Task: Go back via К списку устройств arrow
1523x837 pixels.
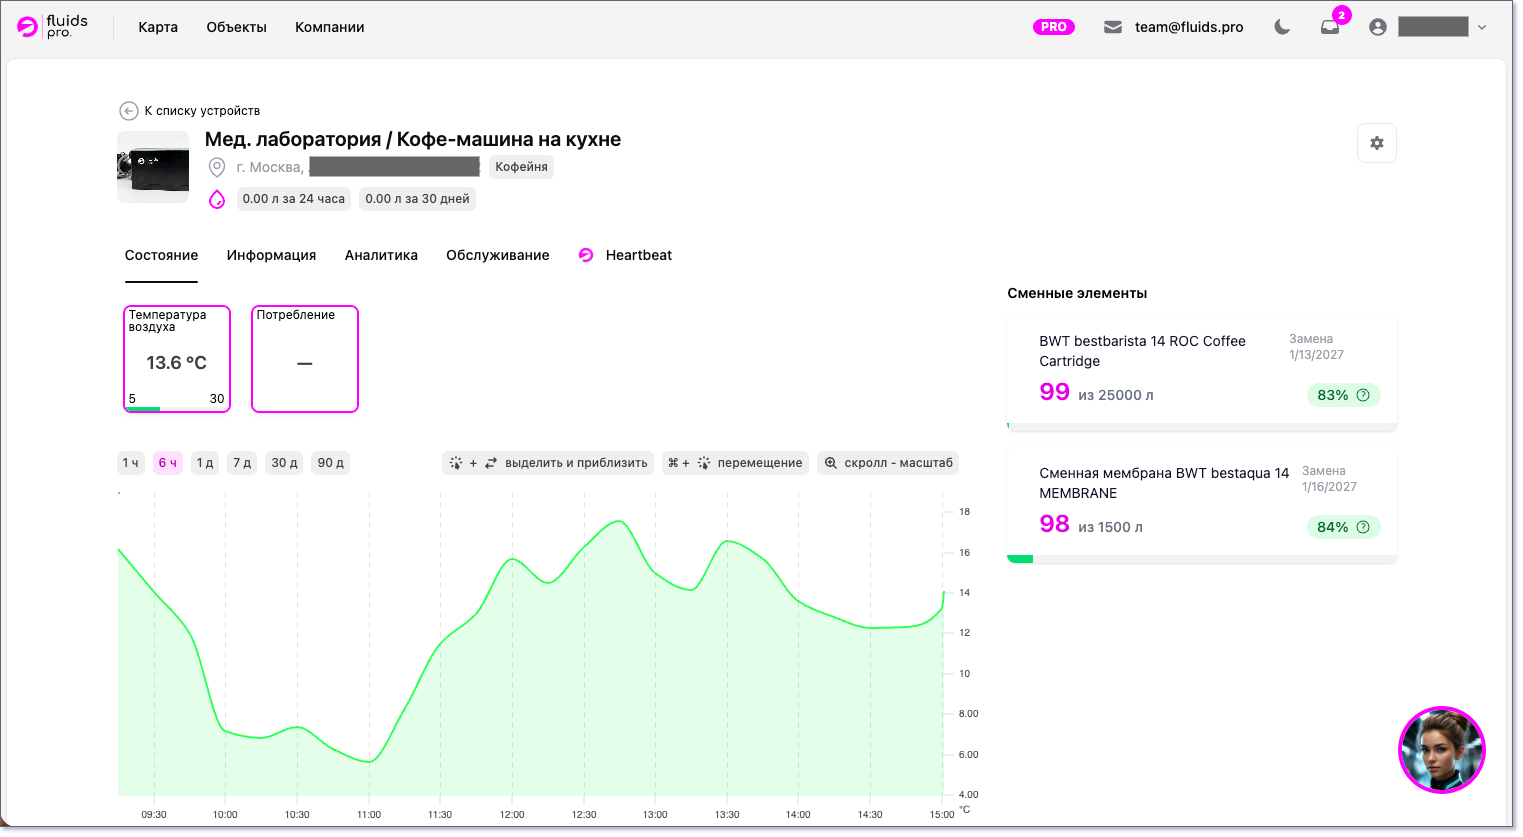Action: (x=128, y=111)
